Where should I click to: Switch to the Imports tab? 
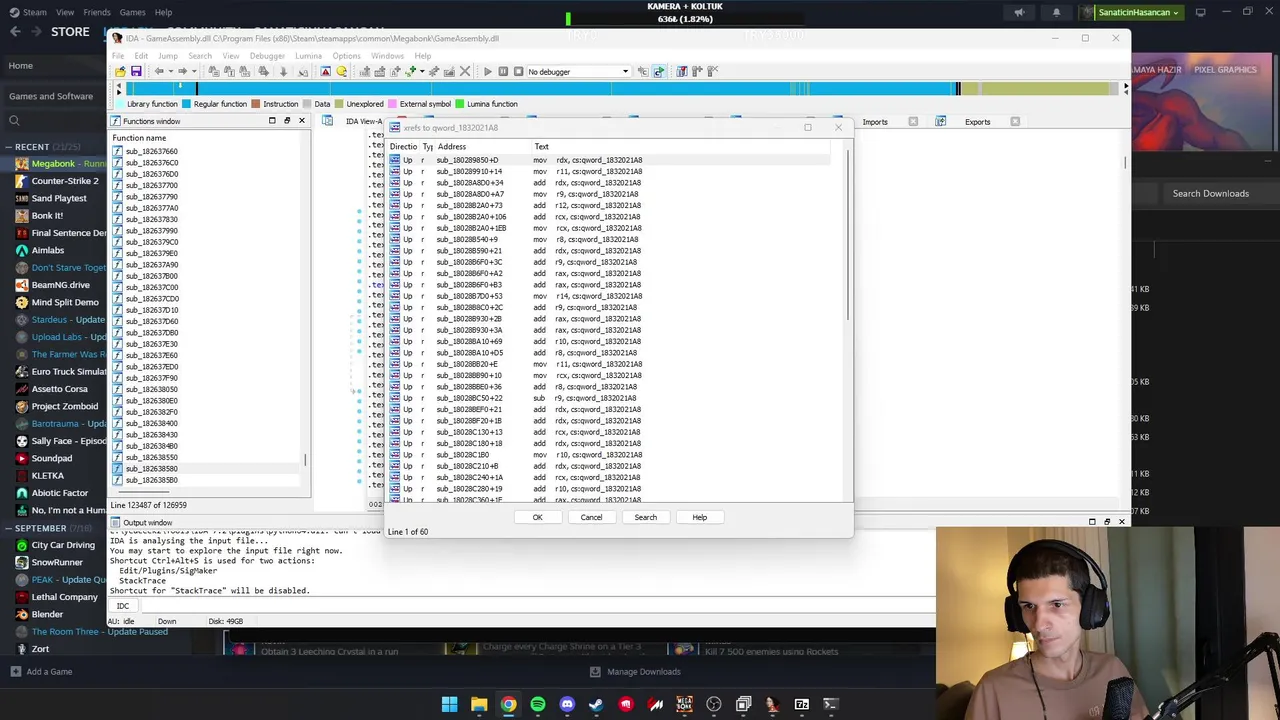pos(875,122)
